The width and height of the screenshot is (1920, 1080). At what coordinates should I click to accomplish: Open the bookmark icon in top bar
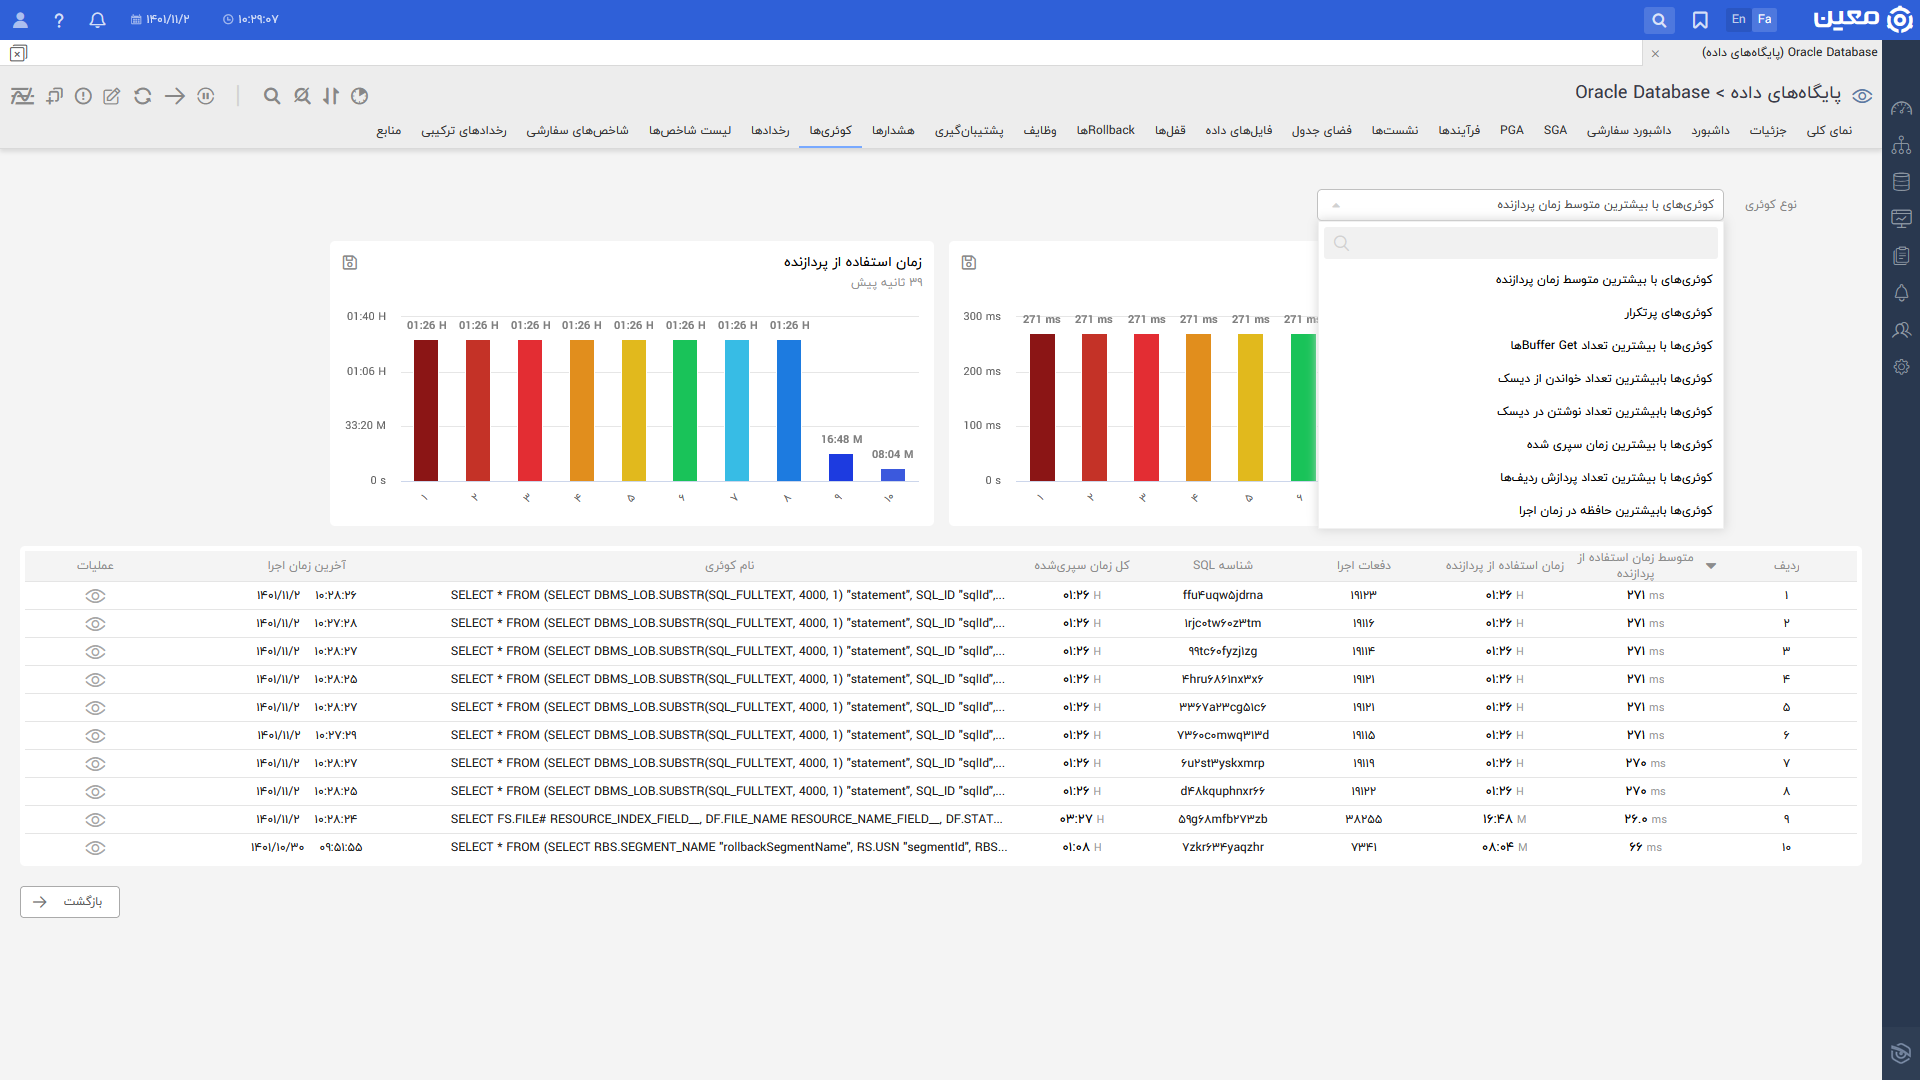(1700, 20)
